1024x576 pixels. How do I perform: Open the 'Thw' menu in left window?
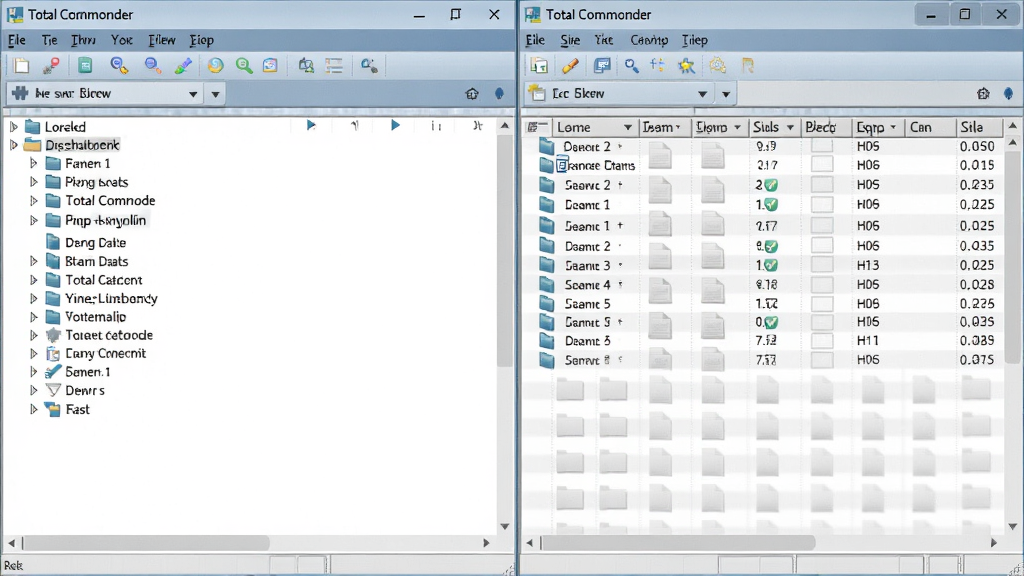click(83, 40)
